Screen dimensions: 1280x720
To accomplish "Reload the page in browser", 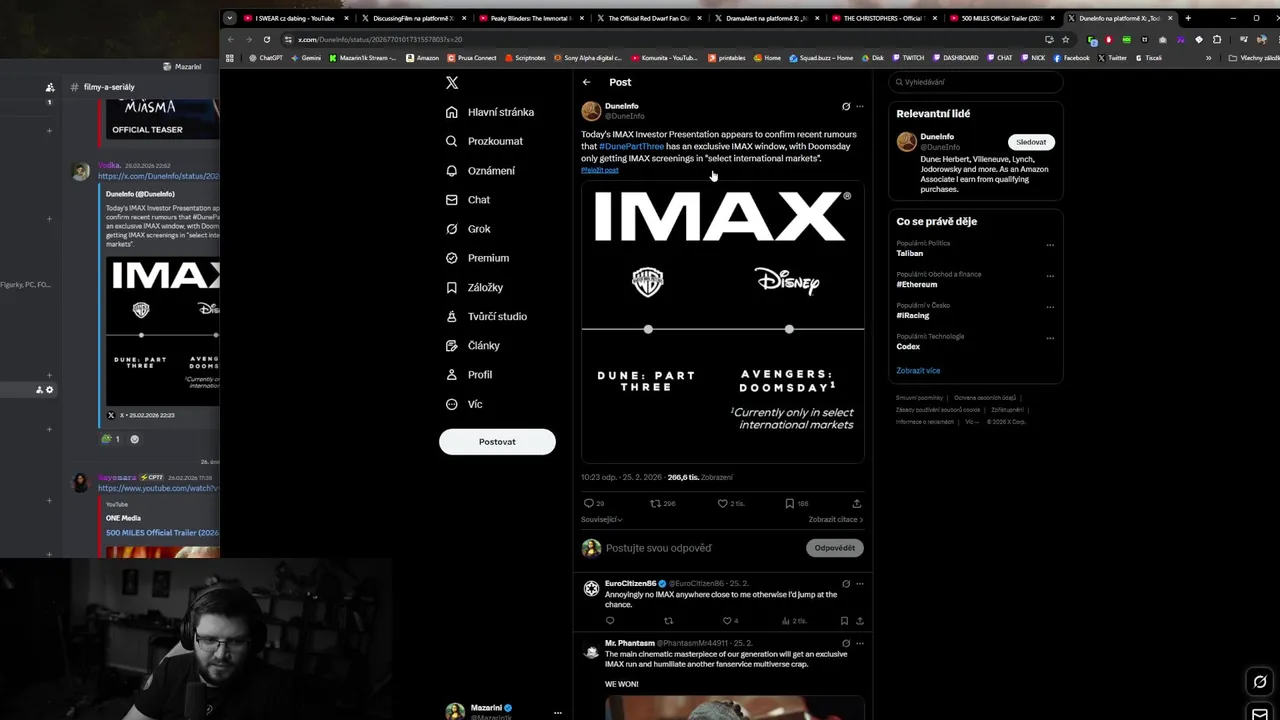I will (267, 40).
